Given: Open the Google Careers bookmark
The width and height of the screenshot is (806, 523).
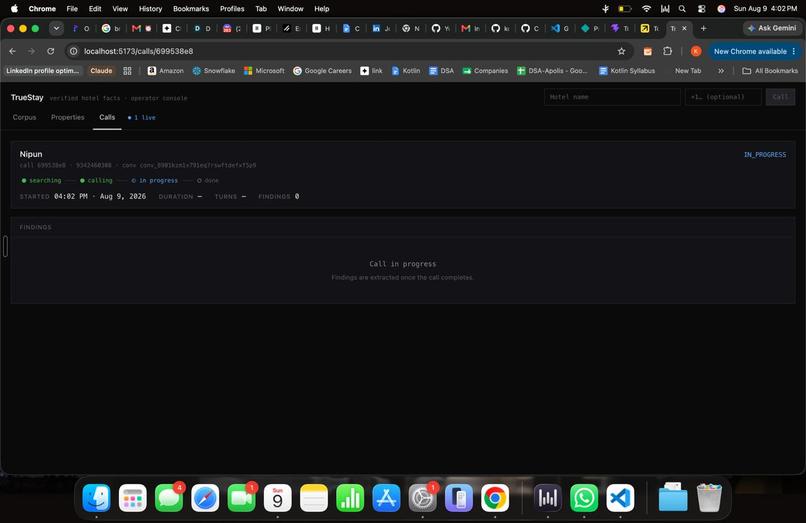Looking at the screenshot, I should (x=322, y=71).
